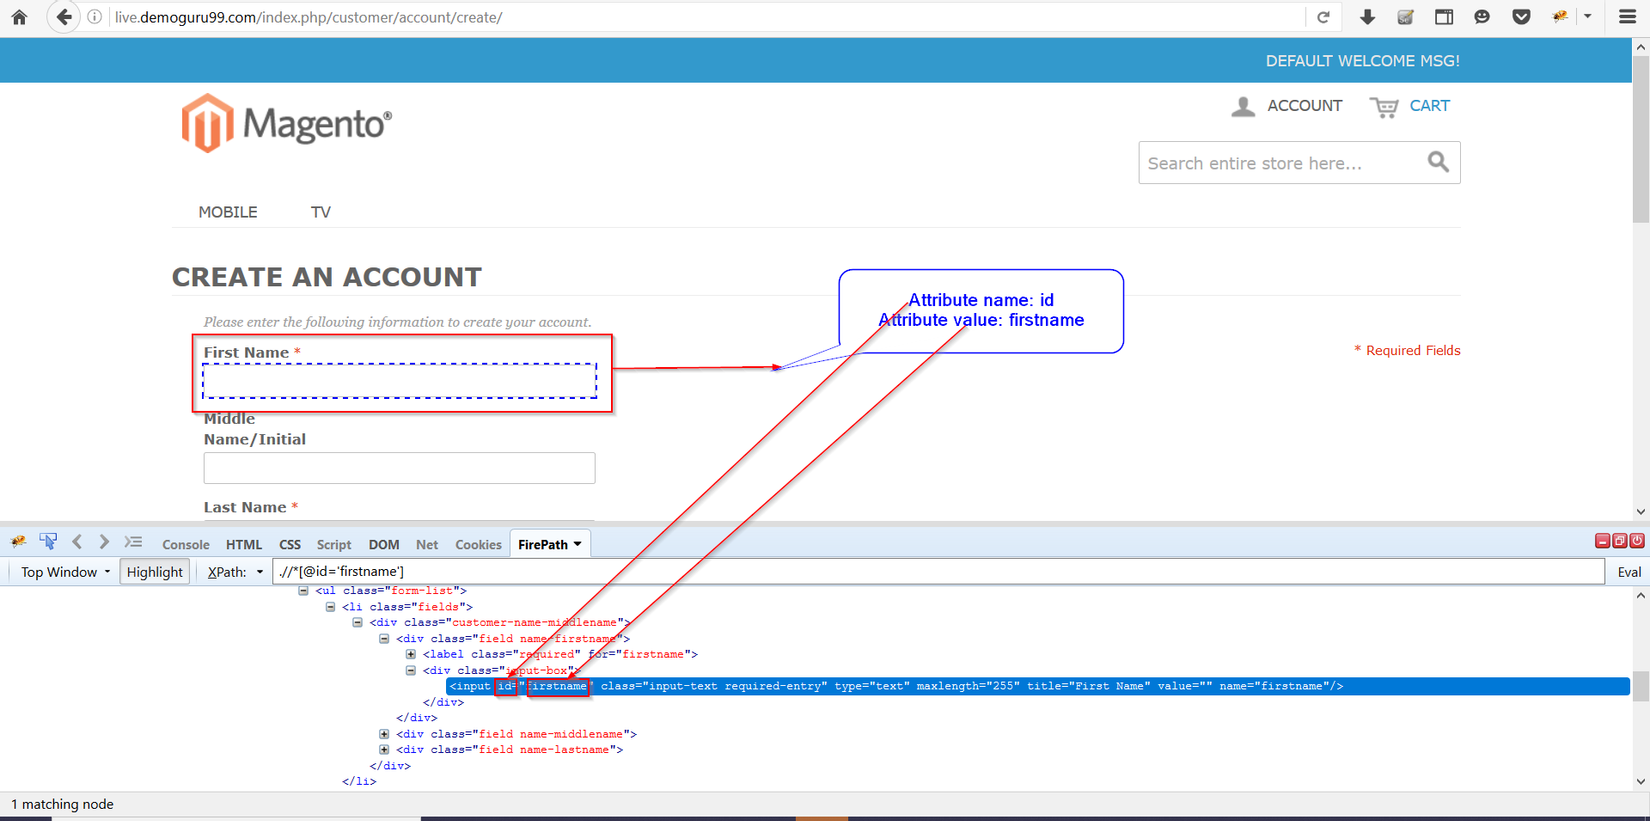Detach Firebug into a separate window
The height and width of the screenshot is (821, 1650).
click(x=1619, y=541)
